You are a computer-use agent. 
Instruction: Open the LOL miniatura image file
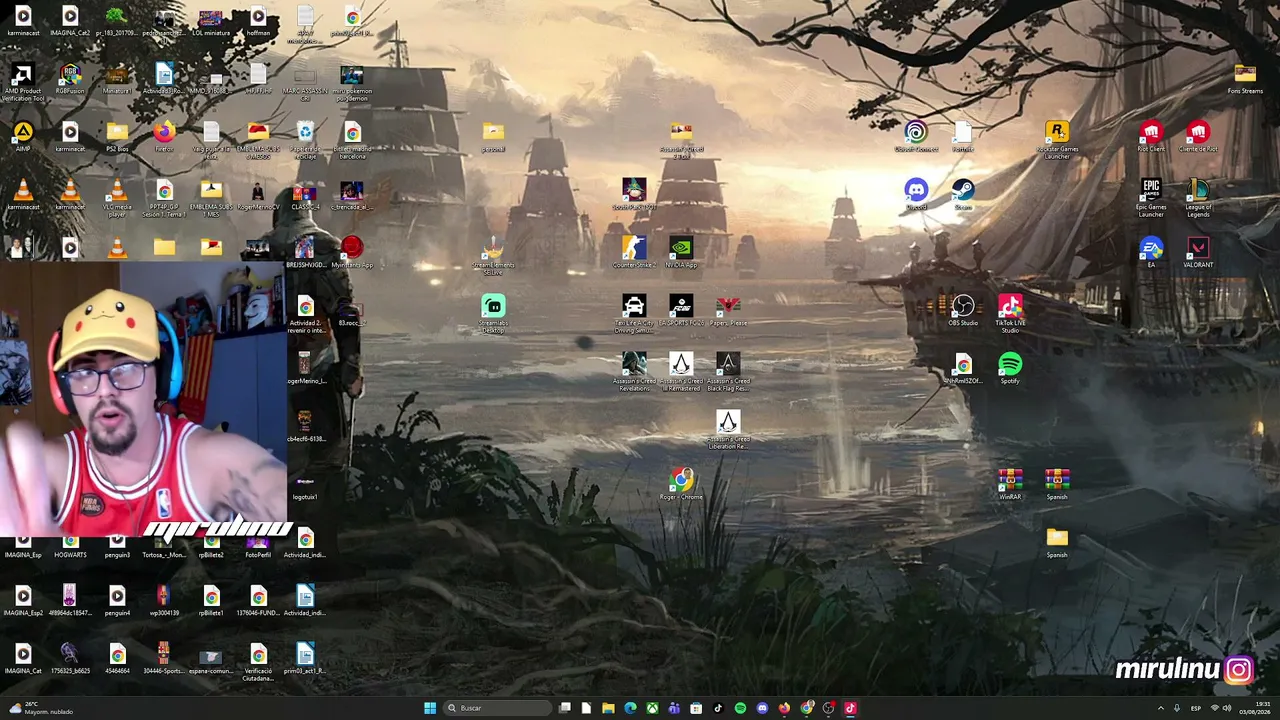click(211, 21)
